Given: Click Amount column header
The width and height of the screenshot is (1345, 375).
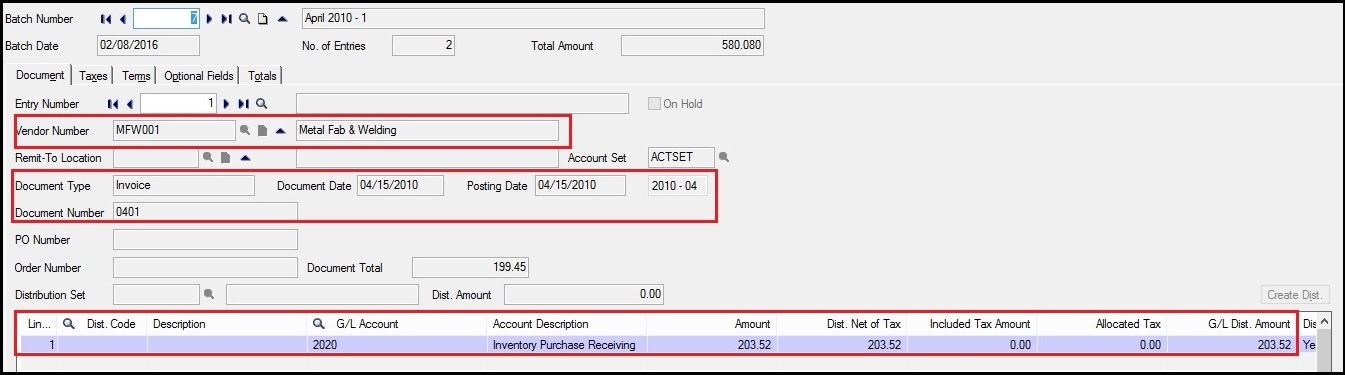Looking at the screenshot, I should point(711,324).
